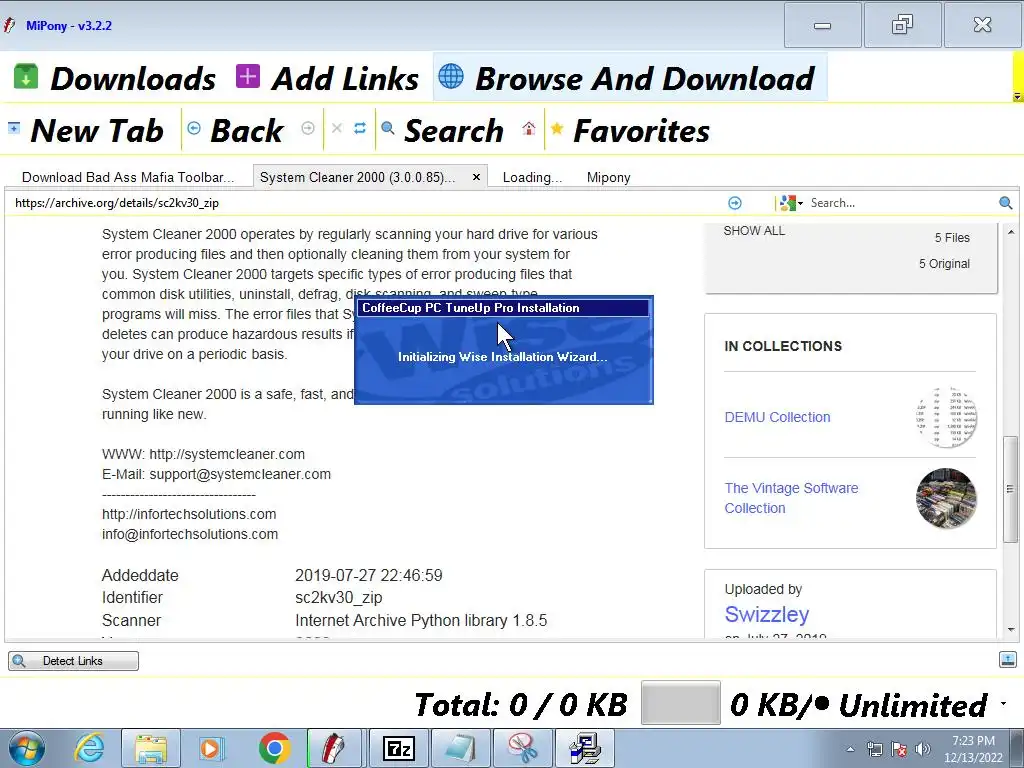Click the Search... input box
The image size is (1024, 768).
(901, 203)
